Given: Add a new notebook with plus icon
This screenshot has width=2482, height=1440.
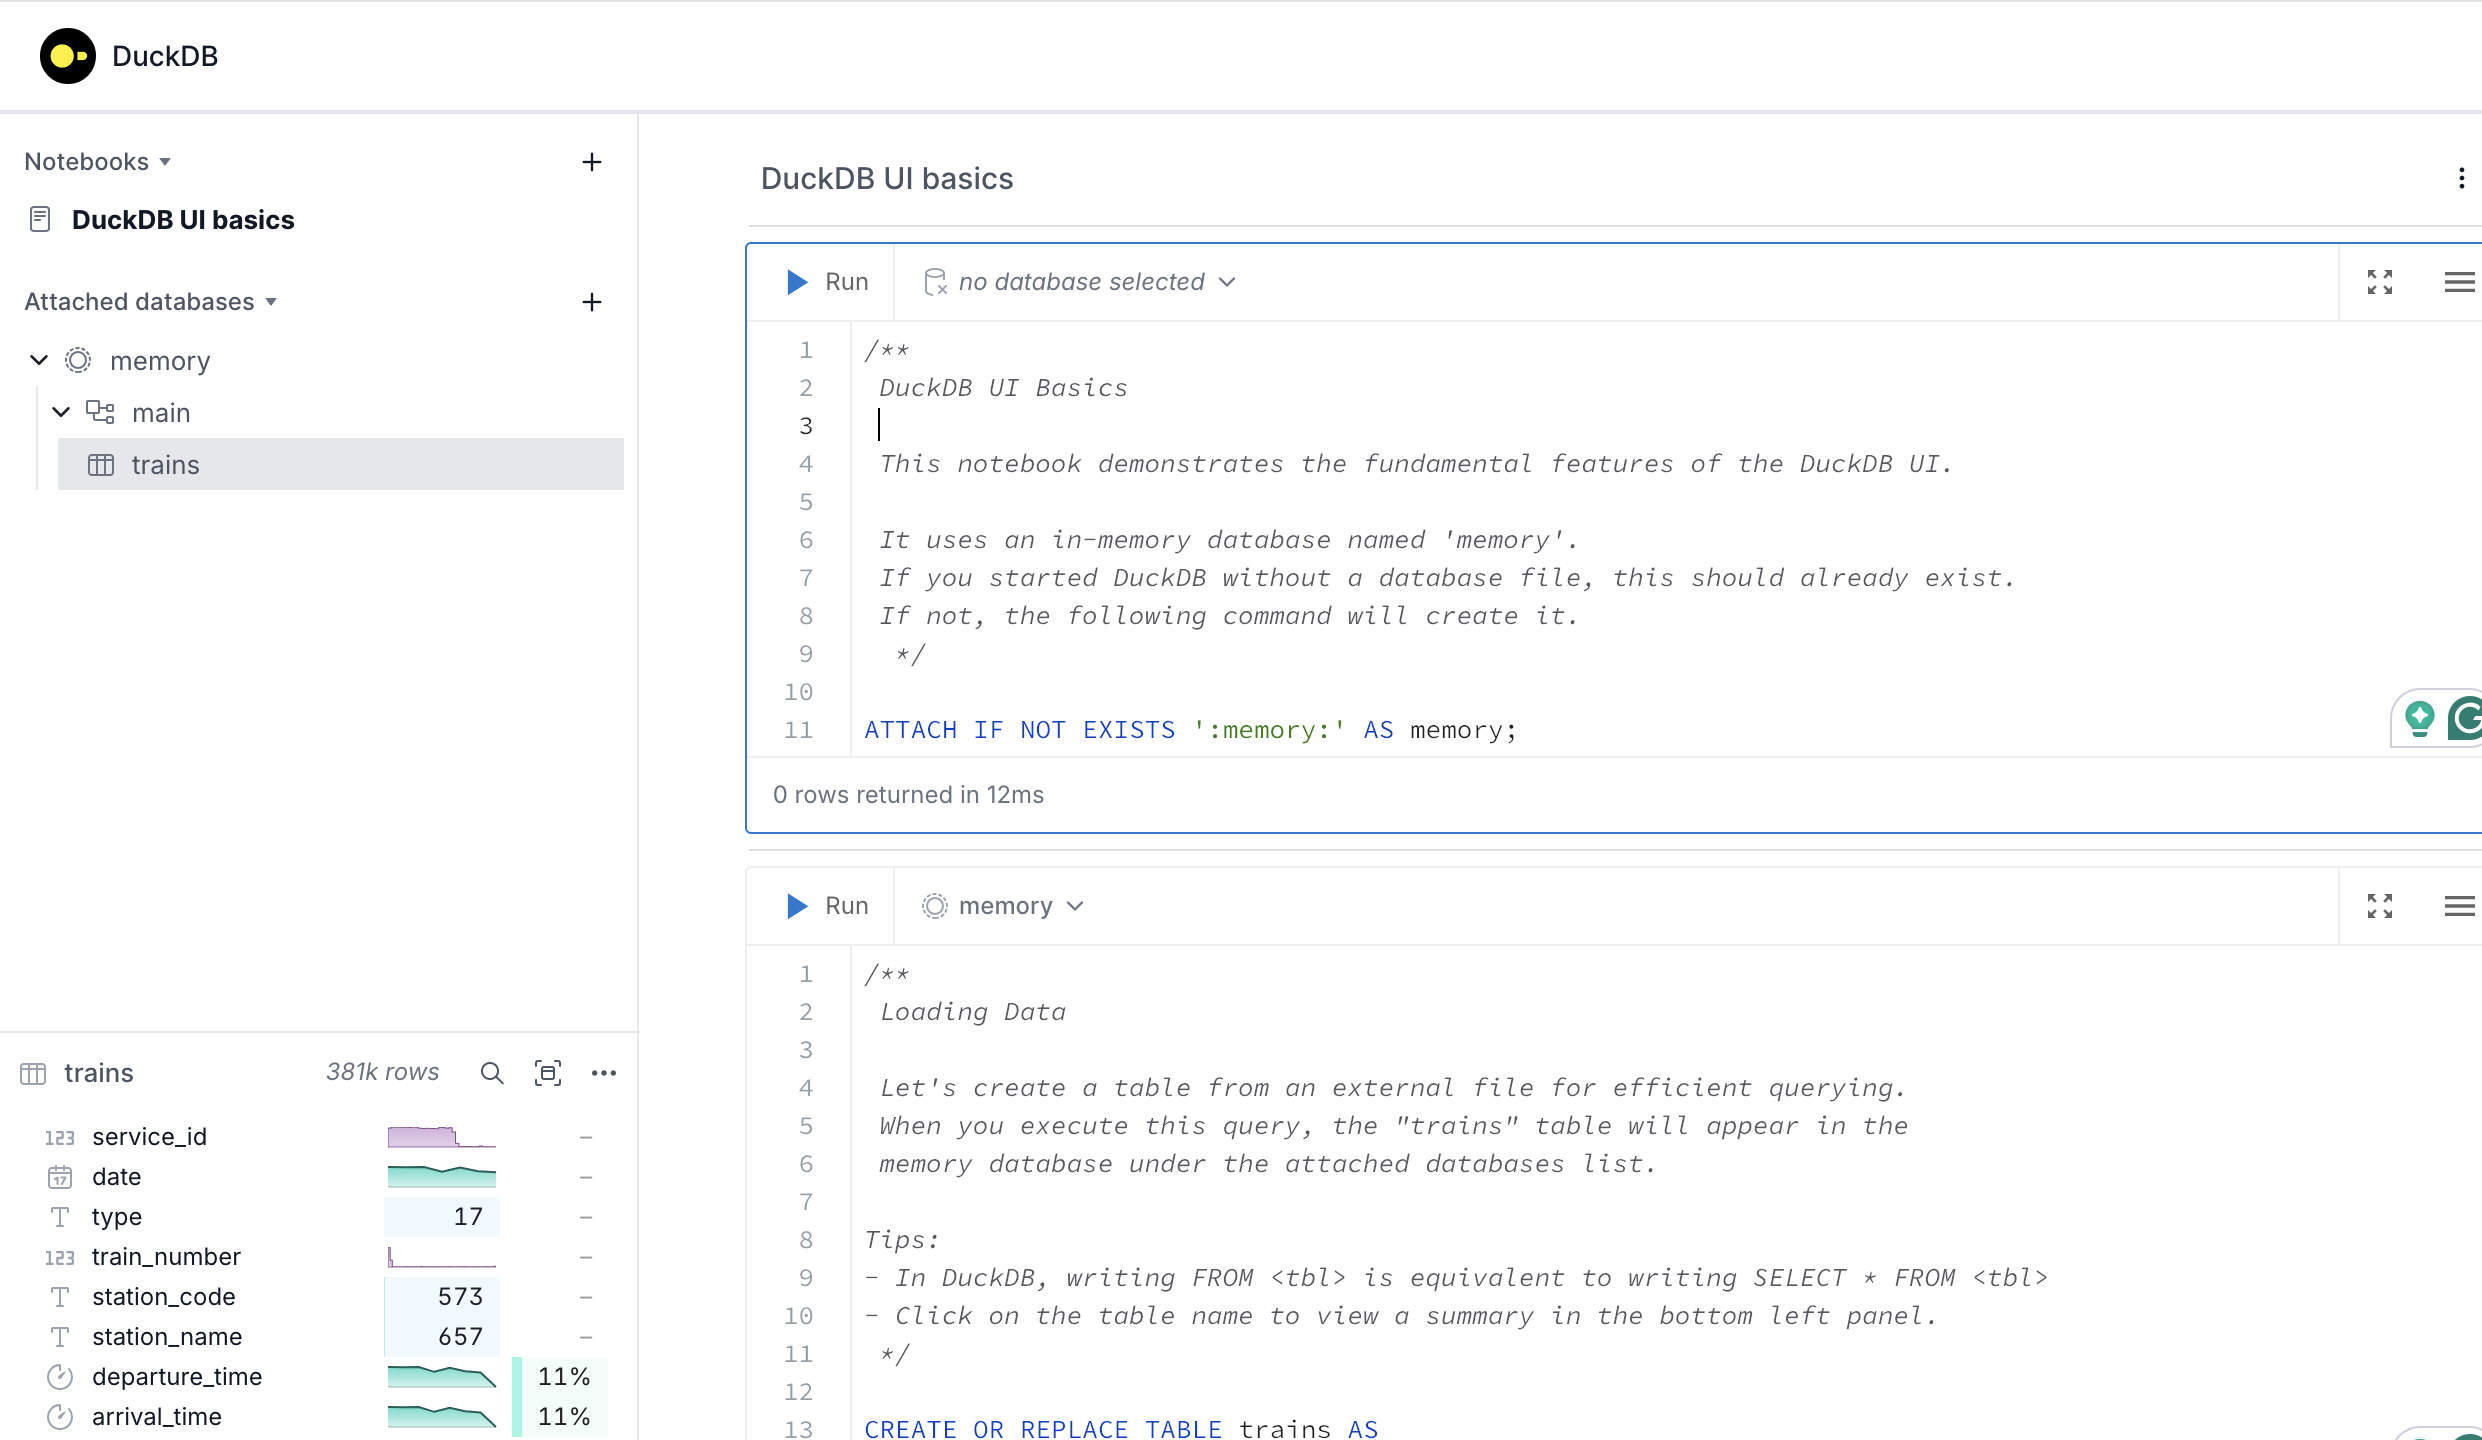Looking at the screenshot, I should (591, 162).
